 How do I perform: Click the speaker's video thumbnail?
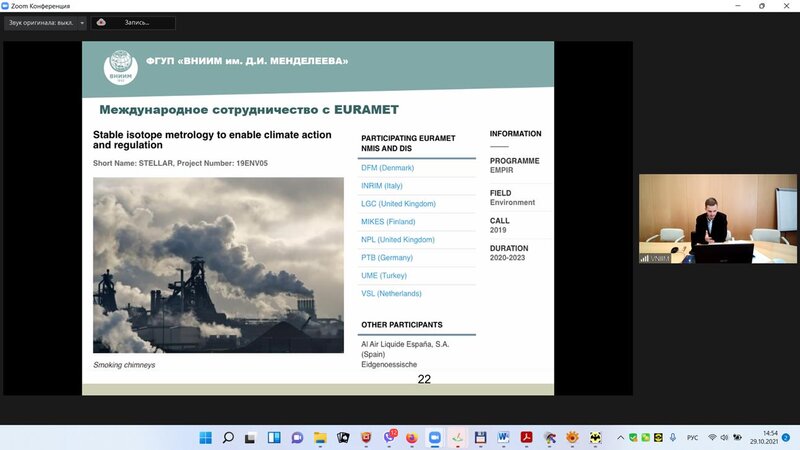(x=718, y=219)
